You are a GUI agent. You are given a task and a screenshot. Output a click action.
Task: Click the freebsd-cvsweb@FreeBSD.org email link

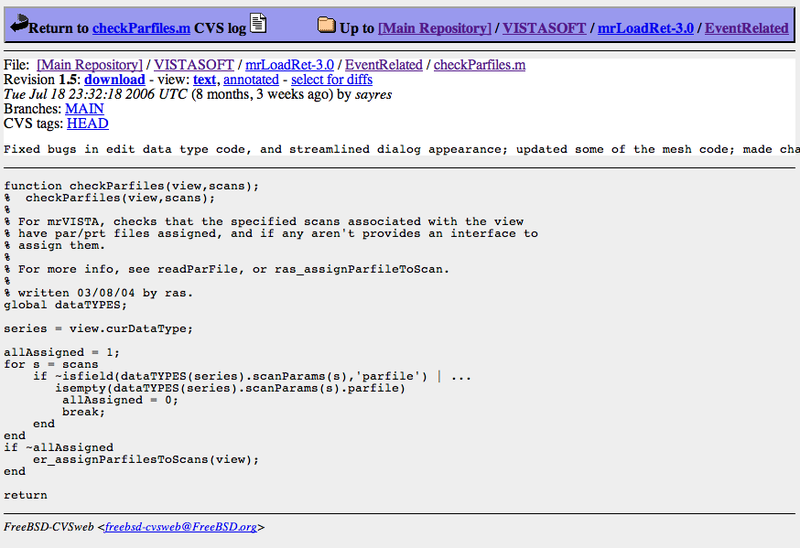180,527
